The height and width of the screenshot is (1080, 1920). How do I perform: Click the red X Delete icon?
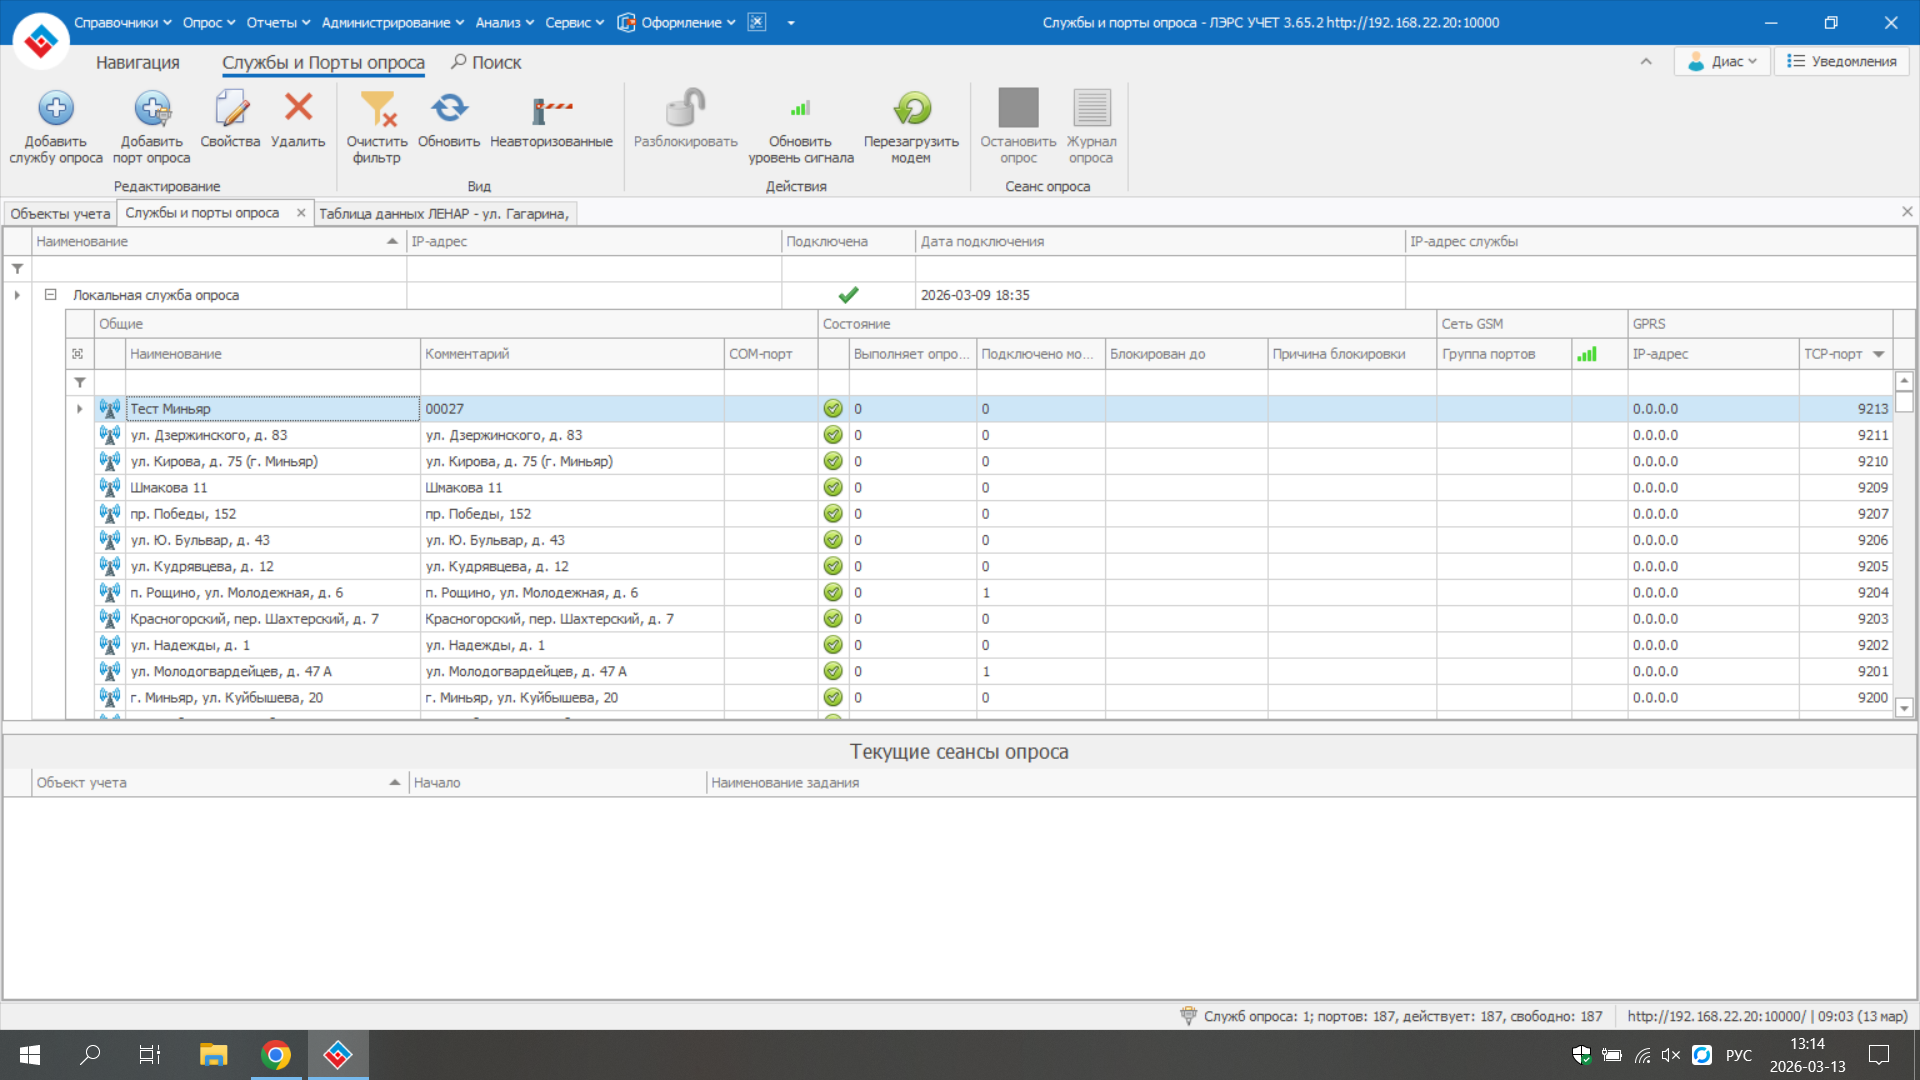click(298, 106)
